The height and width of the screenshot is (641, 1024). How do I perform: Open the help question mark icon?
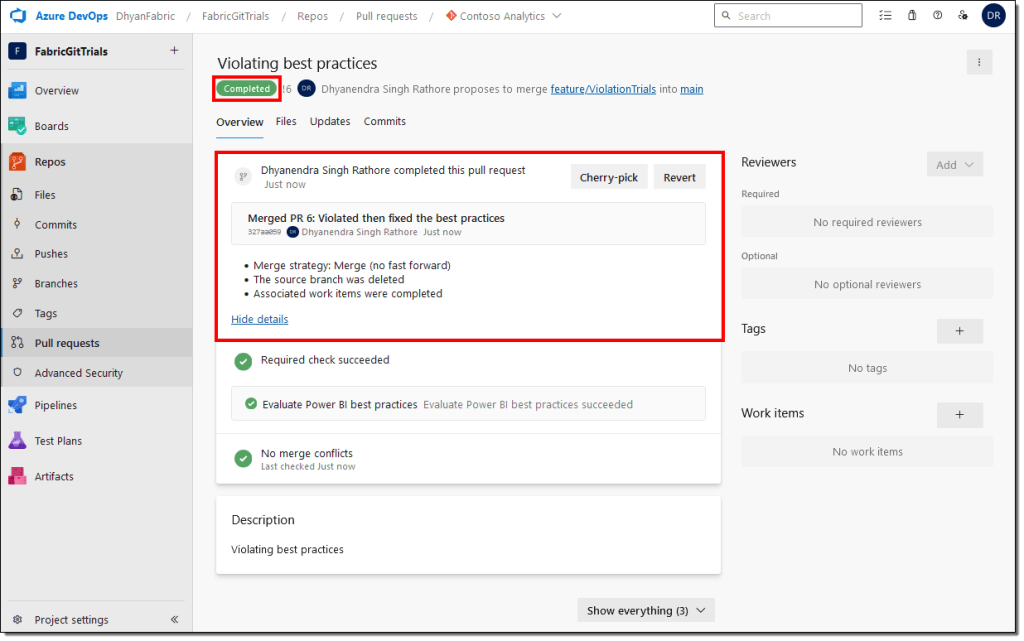tap(937, 16)
